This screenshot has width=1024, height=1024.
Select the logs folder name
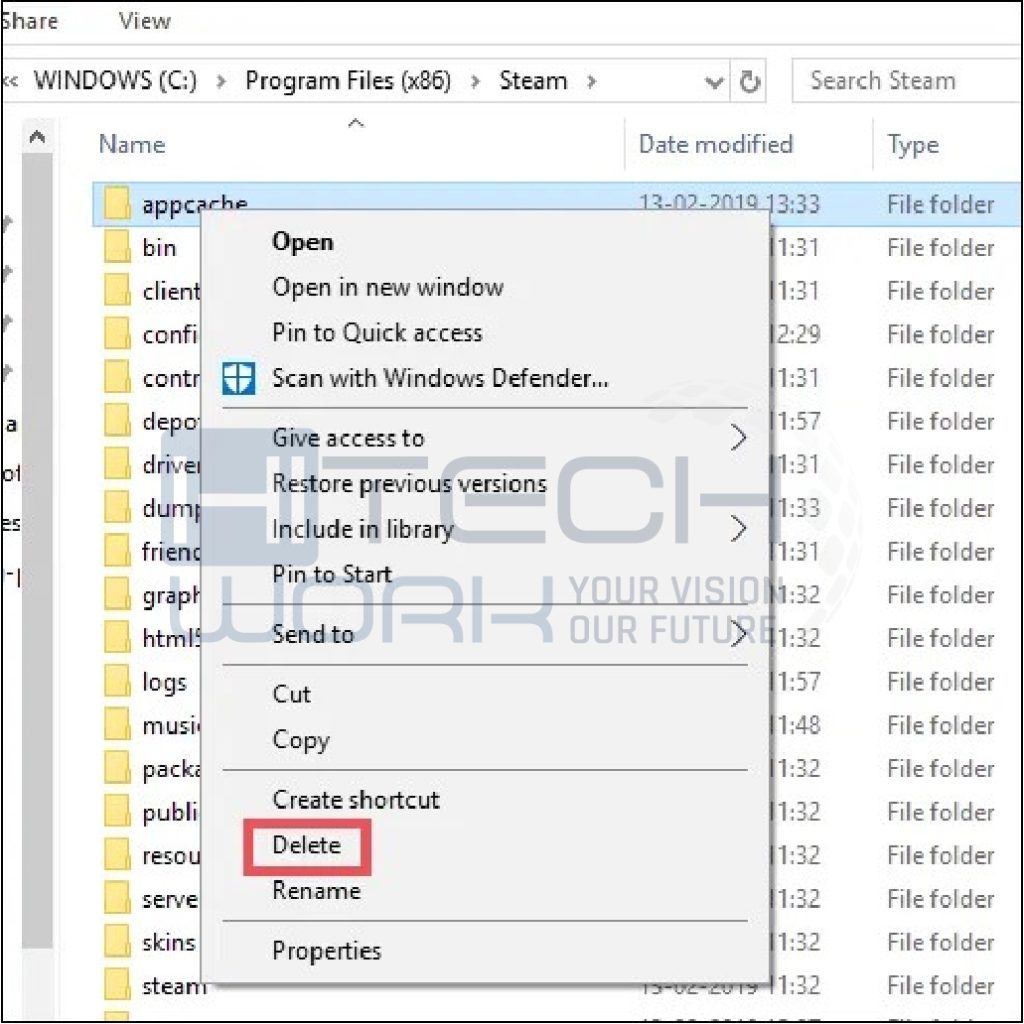[165, 682]
